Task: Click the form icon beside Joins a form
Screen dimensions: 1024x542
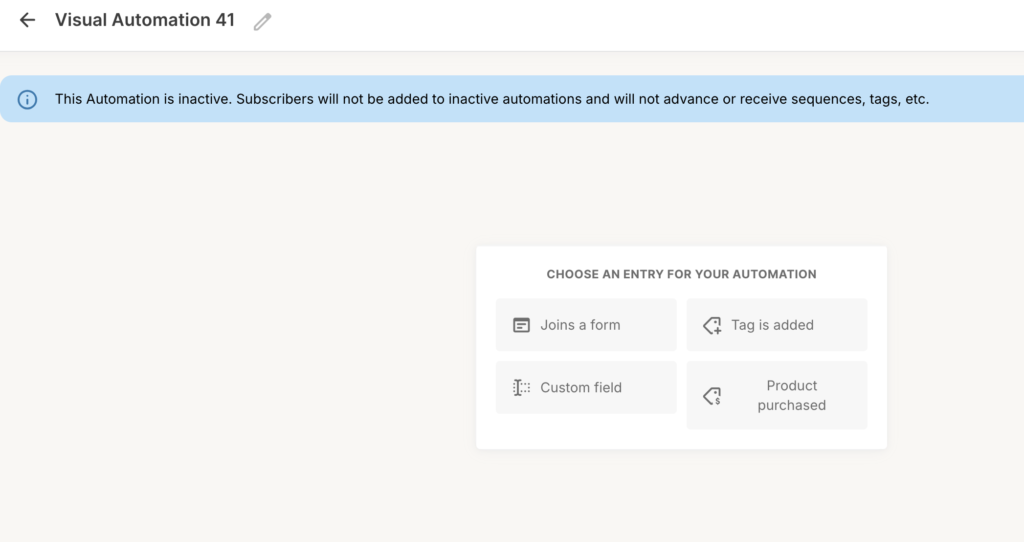Action: (521, 325)
